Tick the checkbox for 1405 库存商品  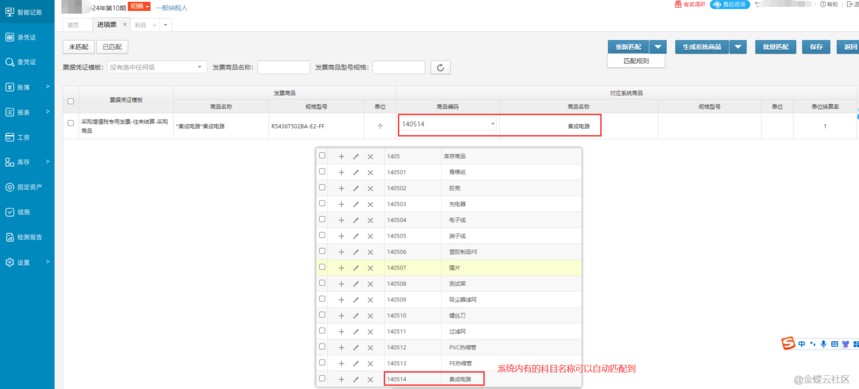tap(322, 156)
